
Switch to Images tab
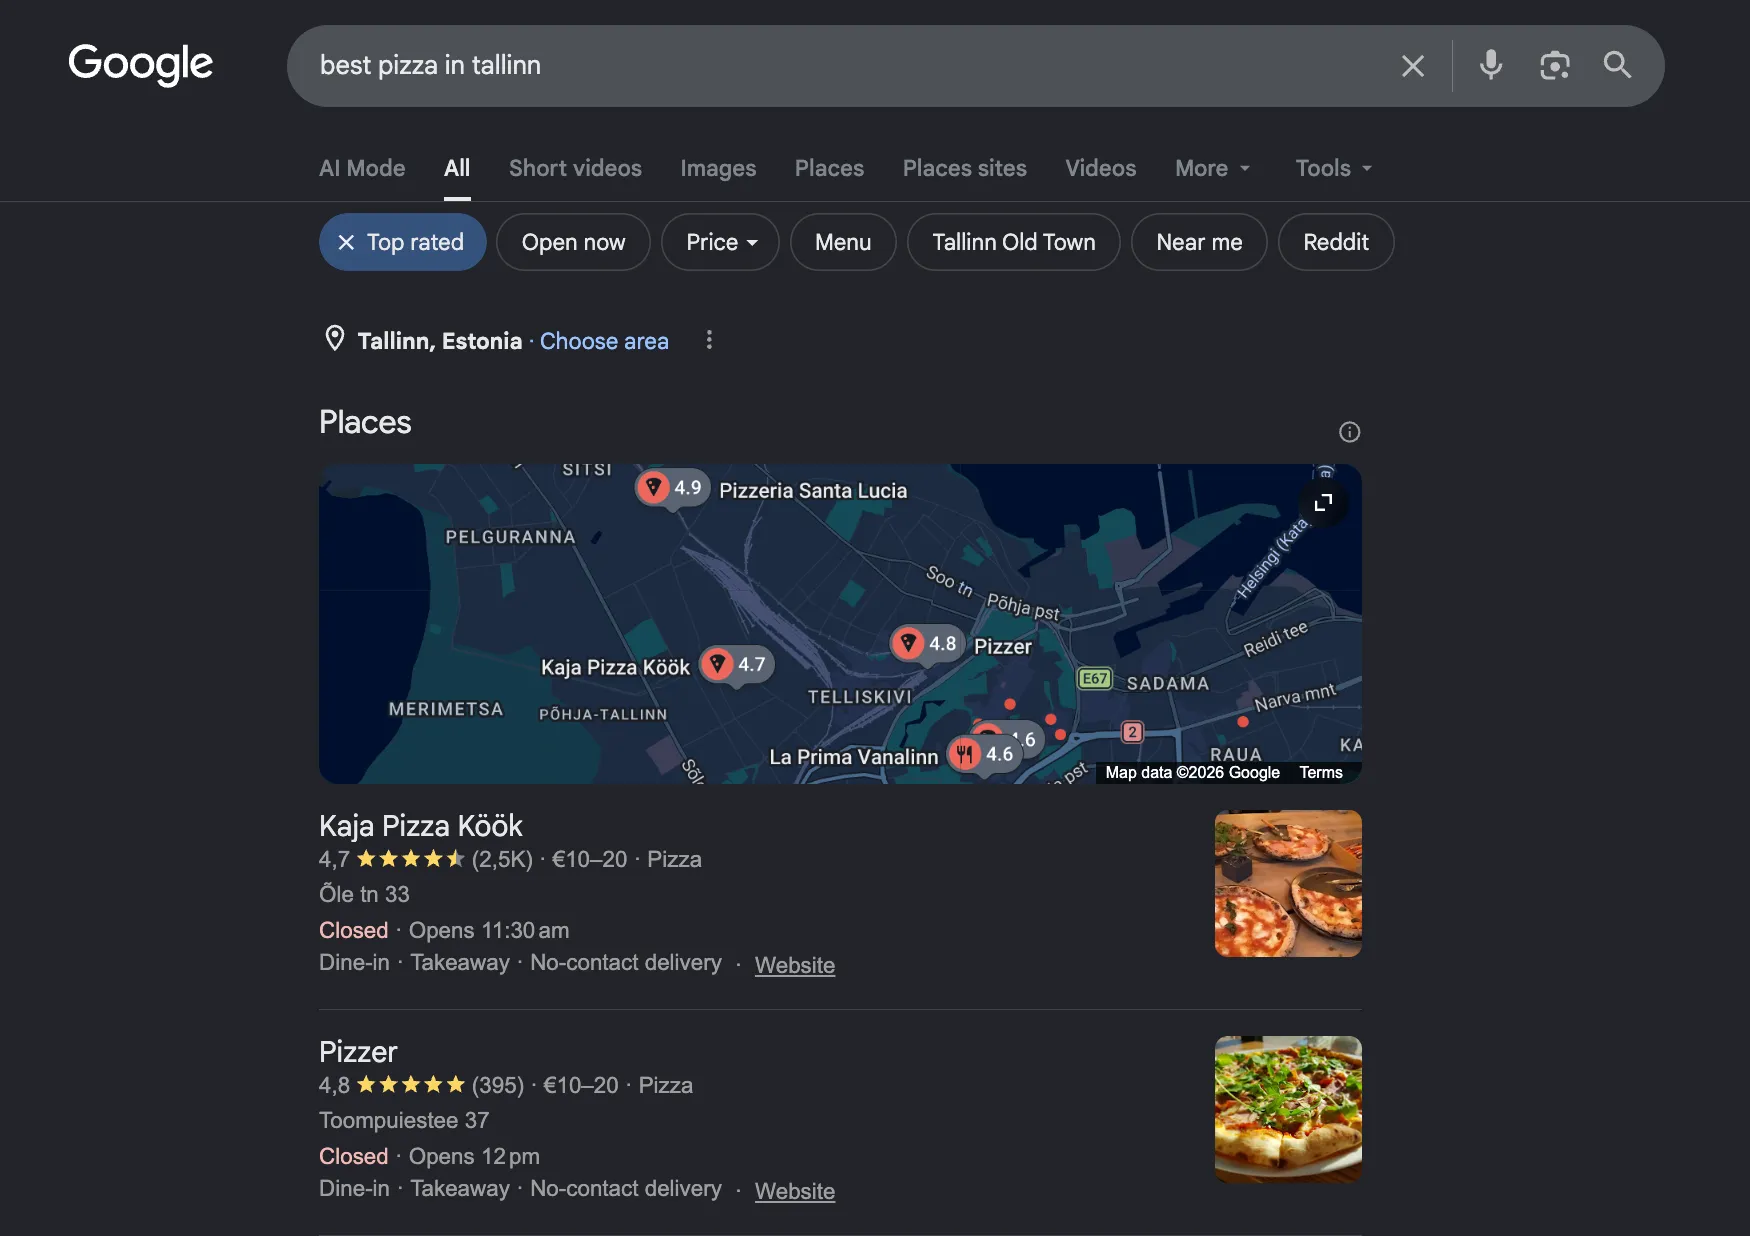click(x=718, y=168)
